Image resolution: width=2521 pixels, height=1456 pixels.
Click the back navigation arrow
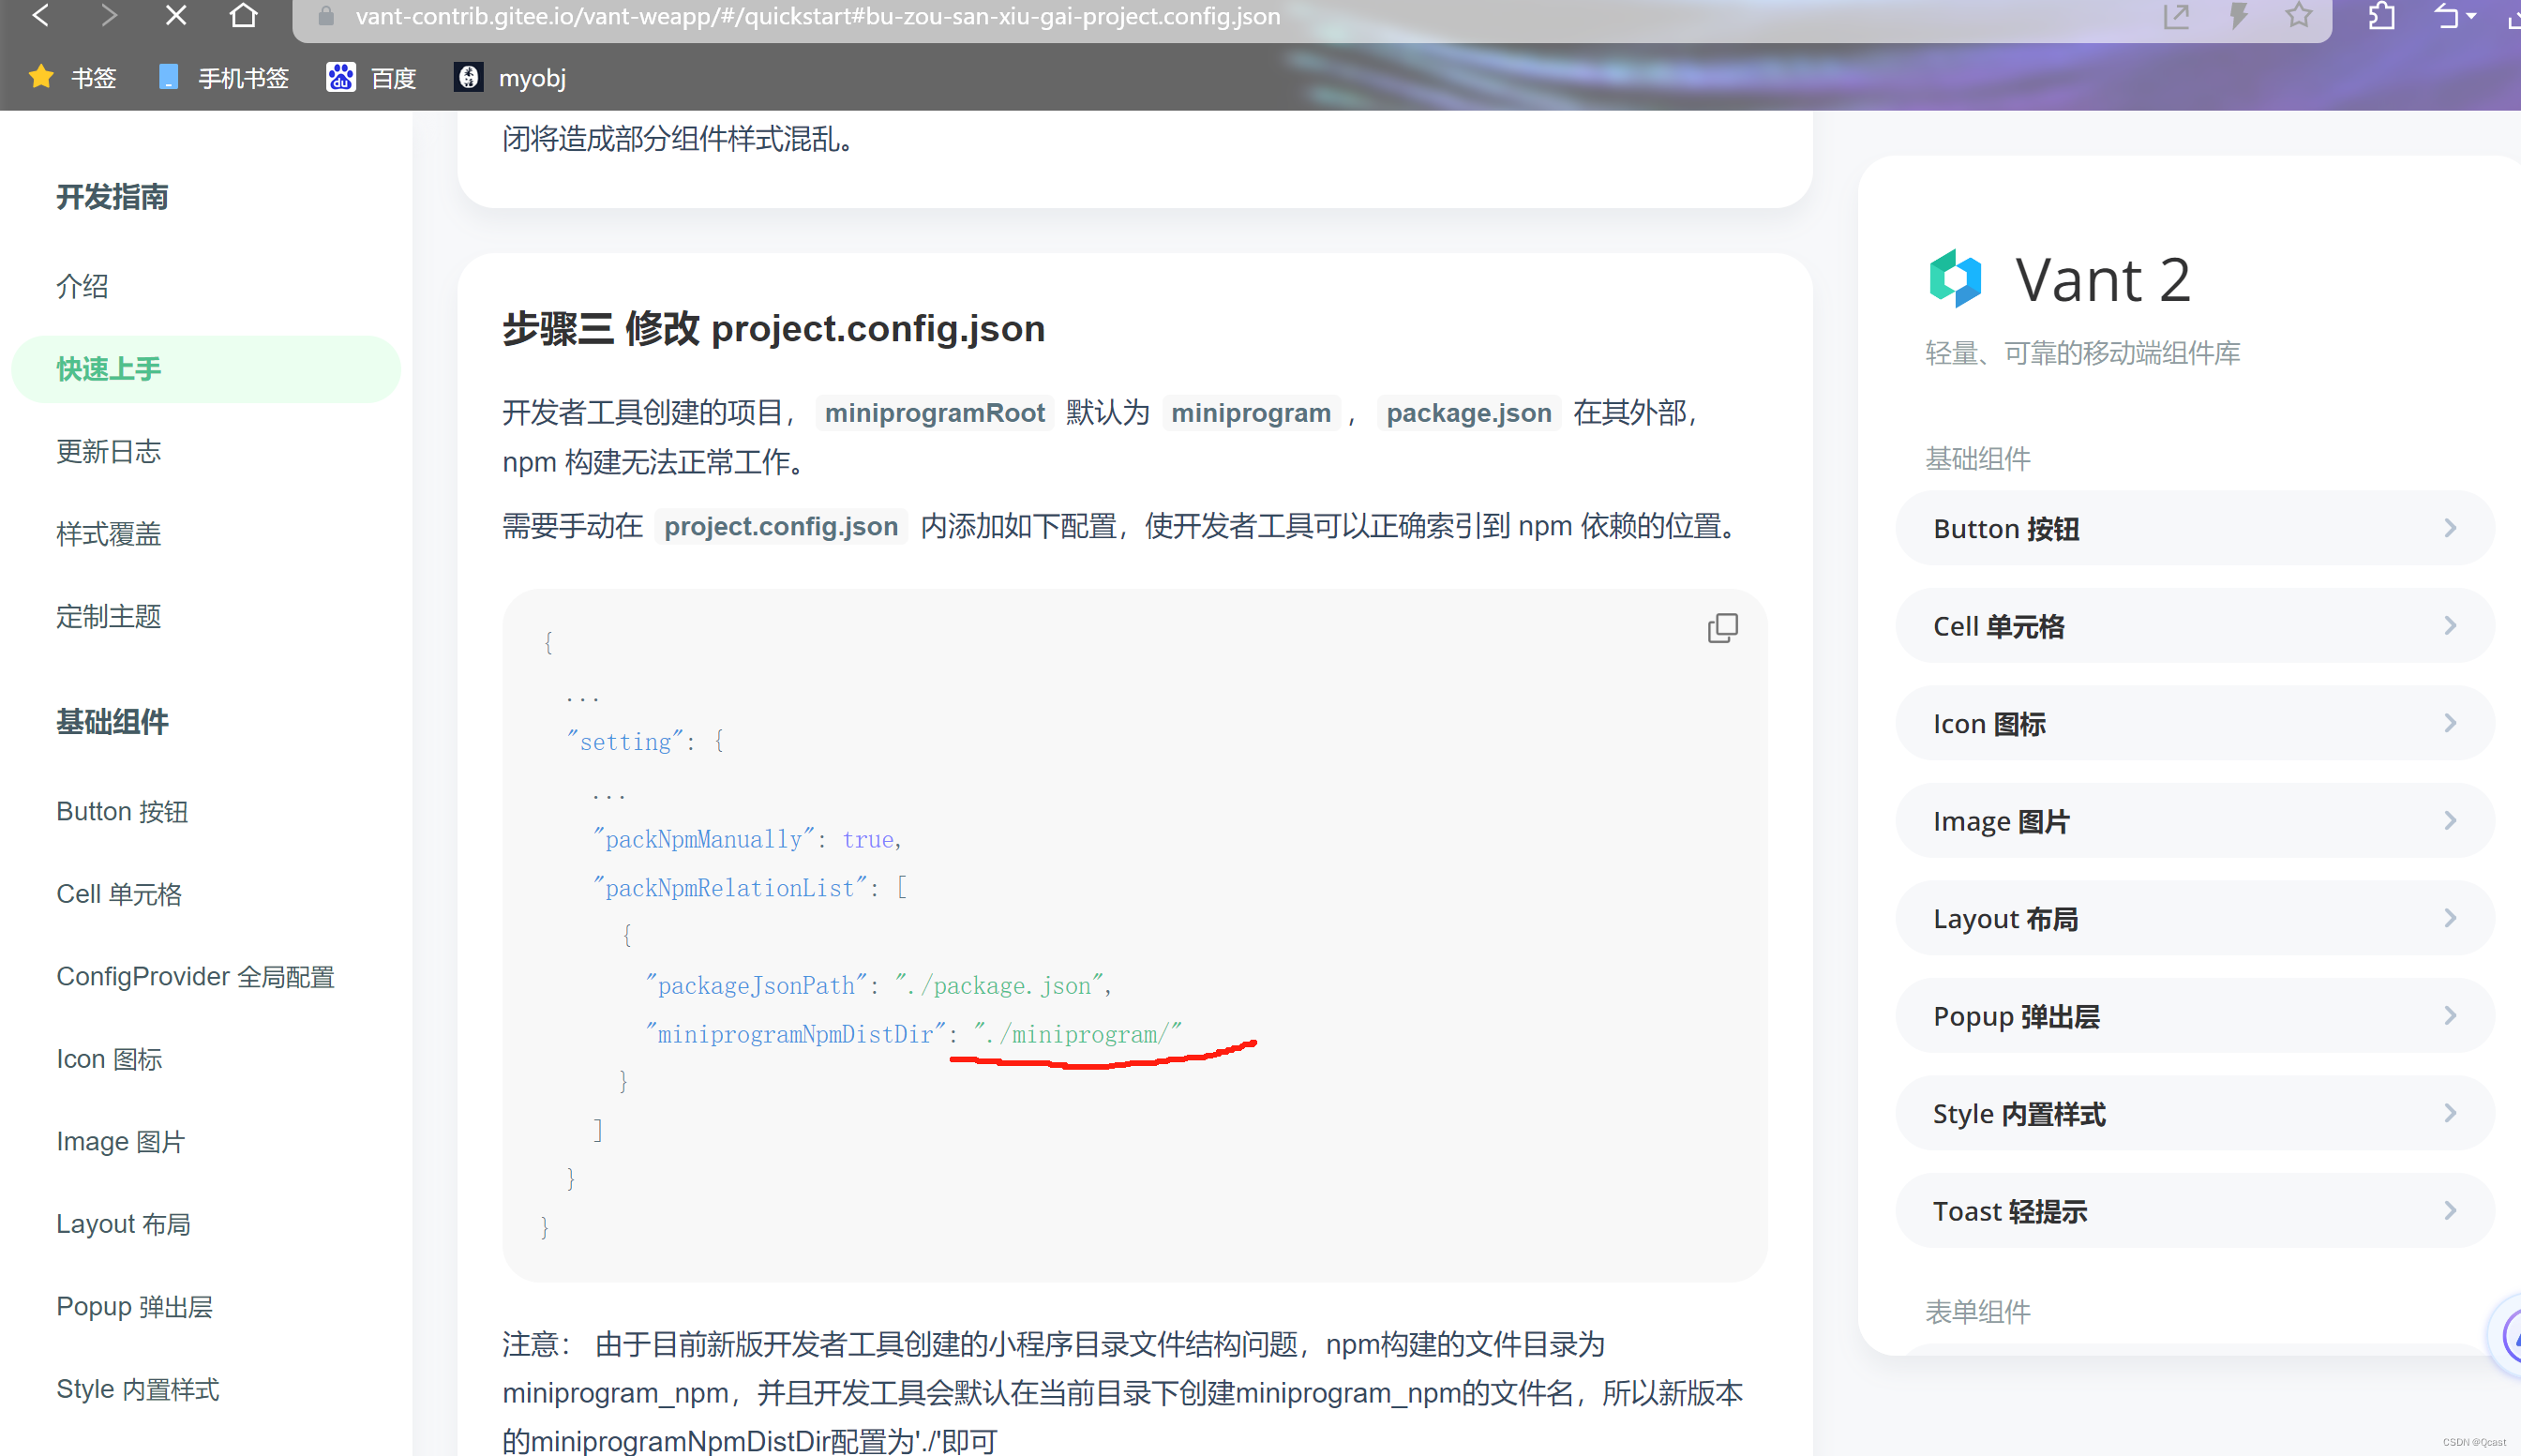pyautogui.click(x=41, y=16)
